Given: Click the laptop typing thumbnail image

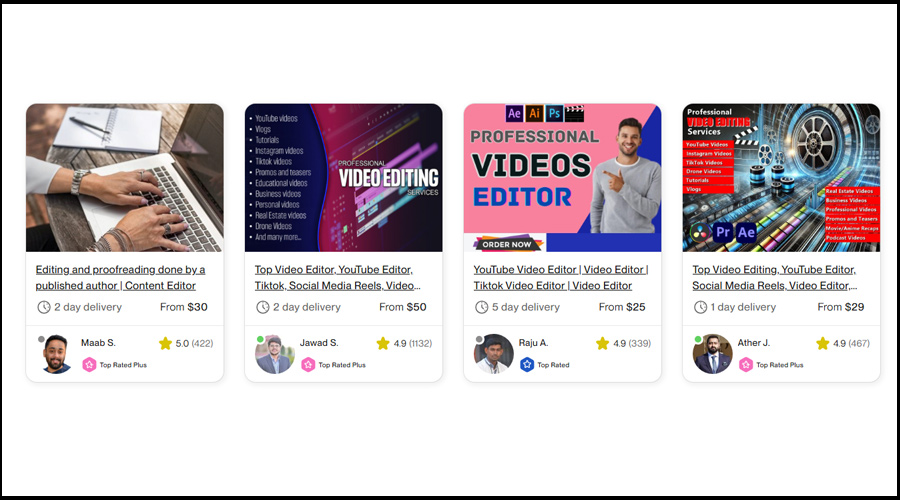Looking at the screenshot, I should [x=125, y=177].
